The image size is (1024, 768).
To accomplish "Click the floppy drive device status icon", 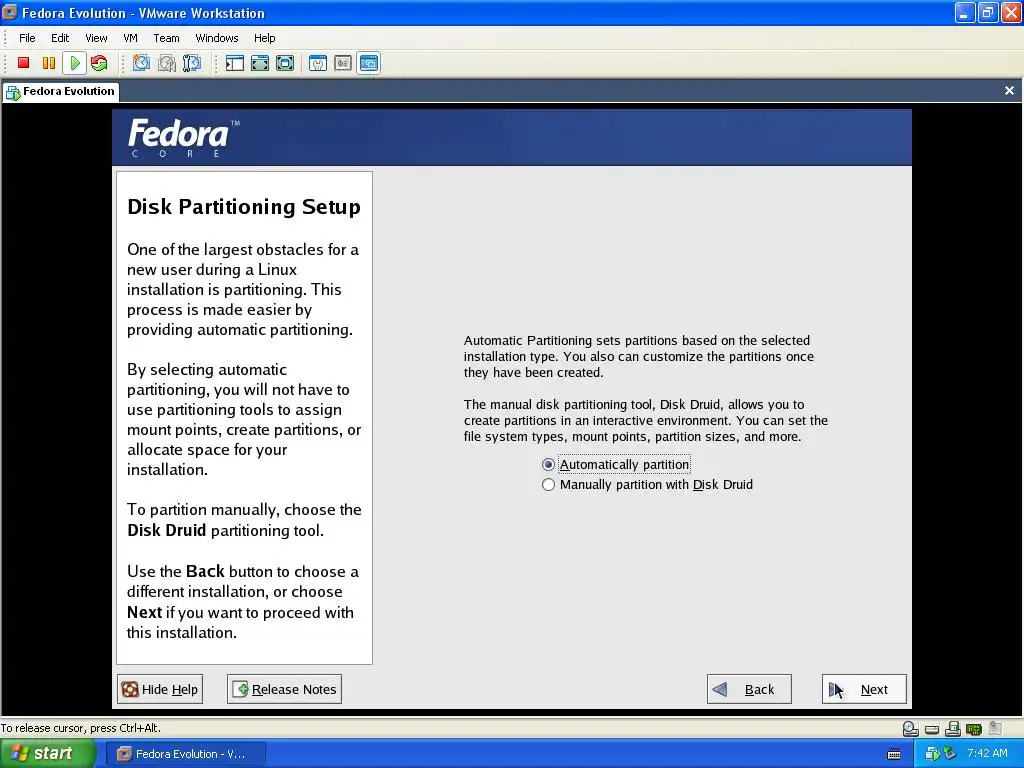I will 953,729.
